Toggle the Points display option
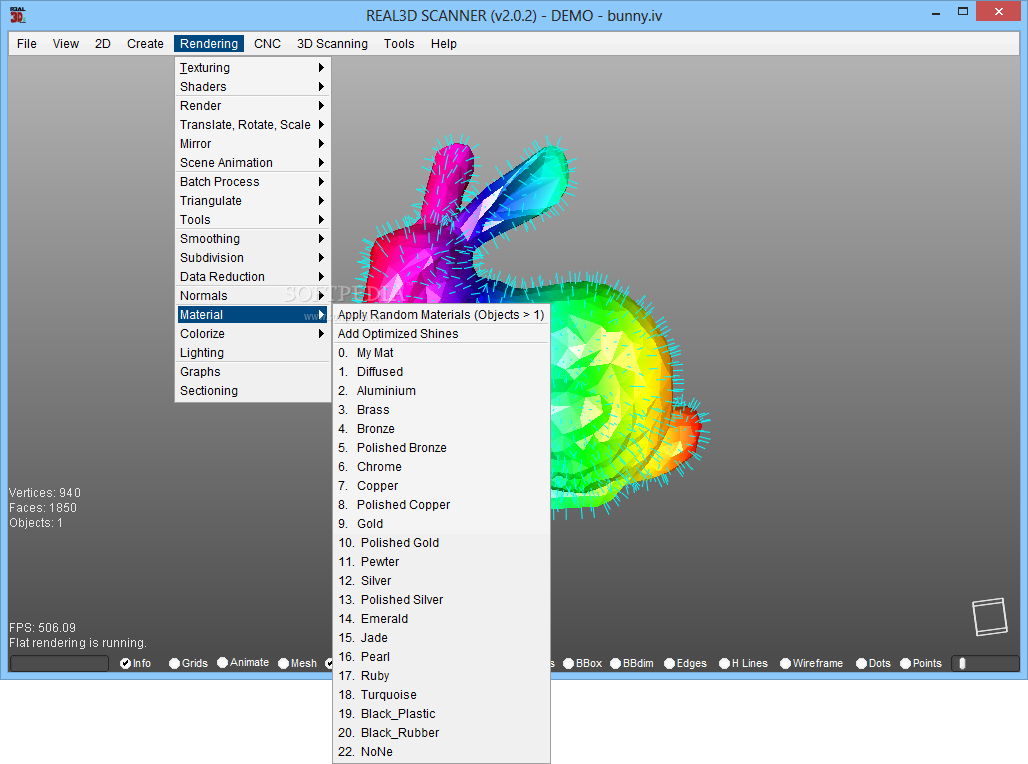 (x=921, y=663)
